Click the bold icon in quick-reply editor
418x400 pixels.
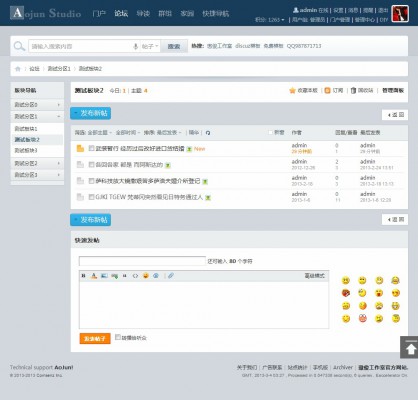(84, 276)
